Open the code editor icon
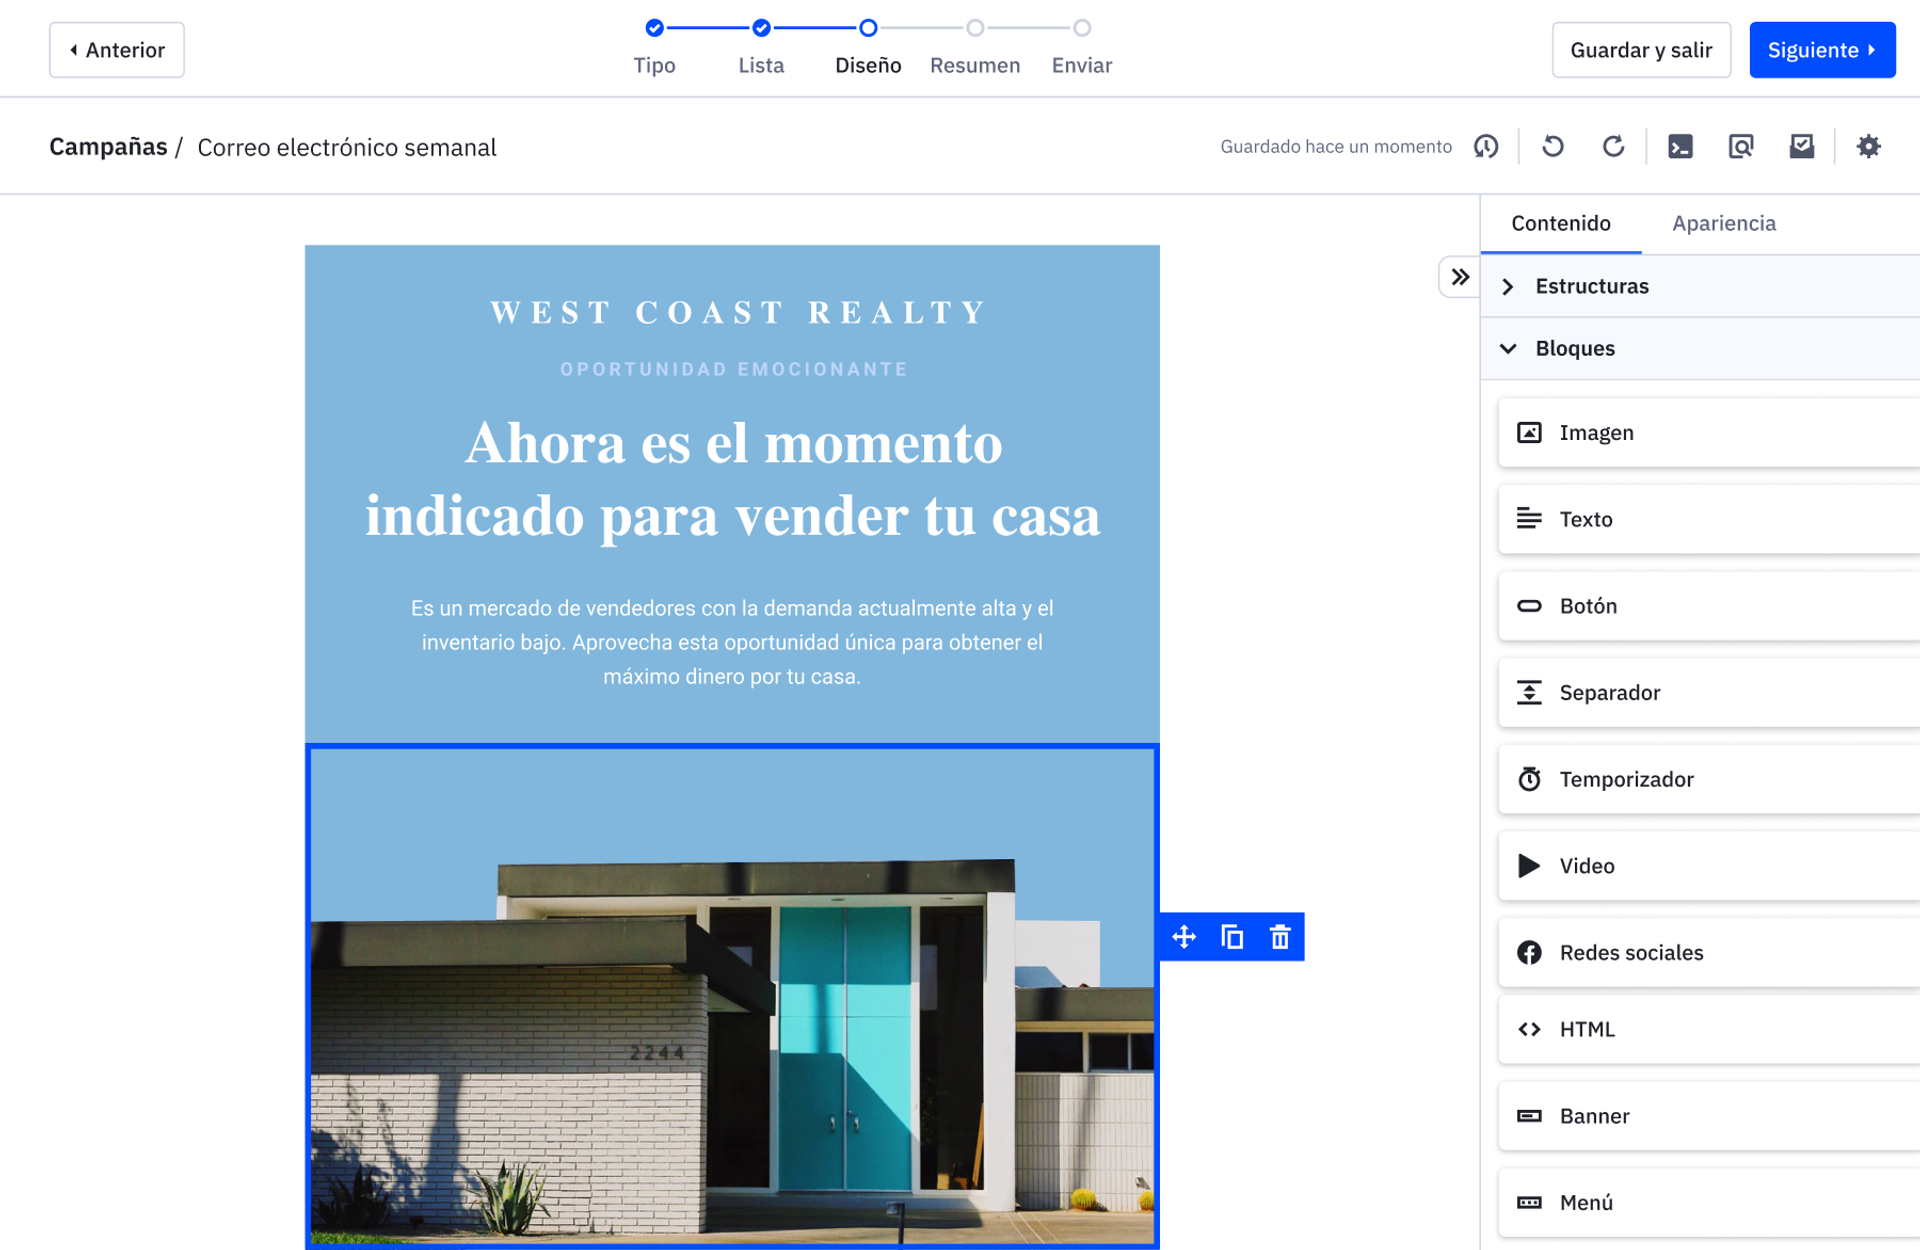1920x1250 pixels. point(1680,147)
